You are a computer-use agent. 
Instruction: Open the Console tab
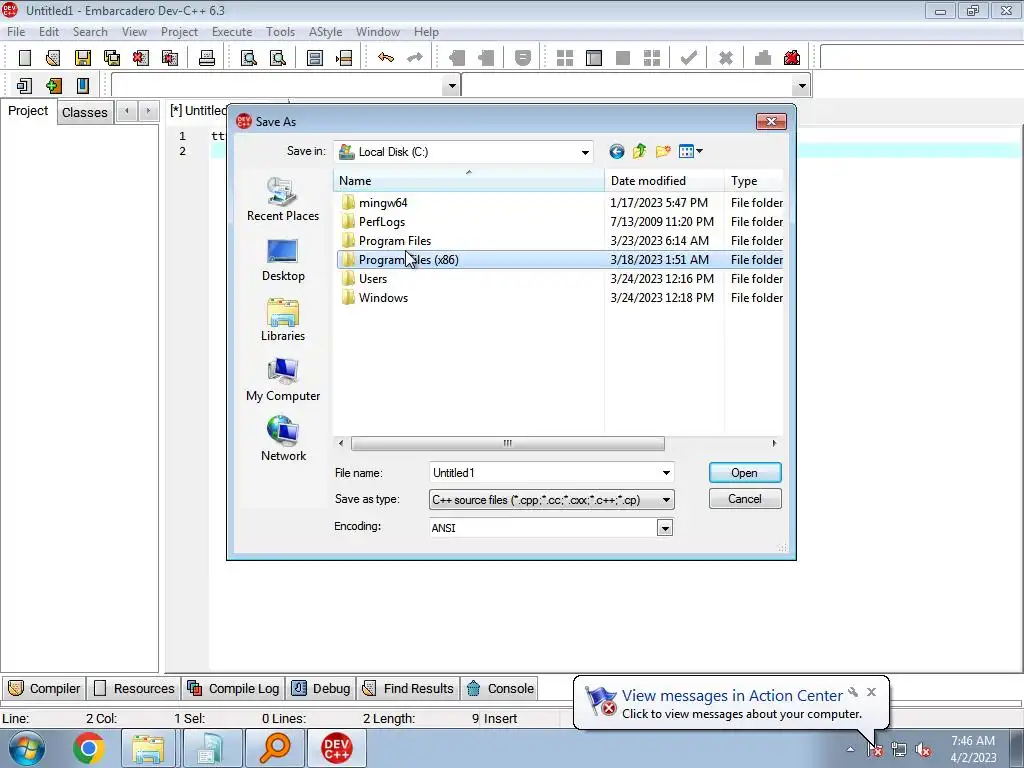(501, 688)
